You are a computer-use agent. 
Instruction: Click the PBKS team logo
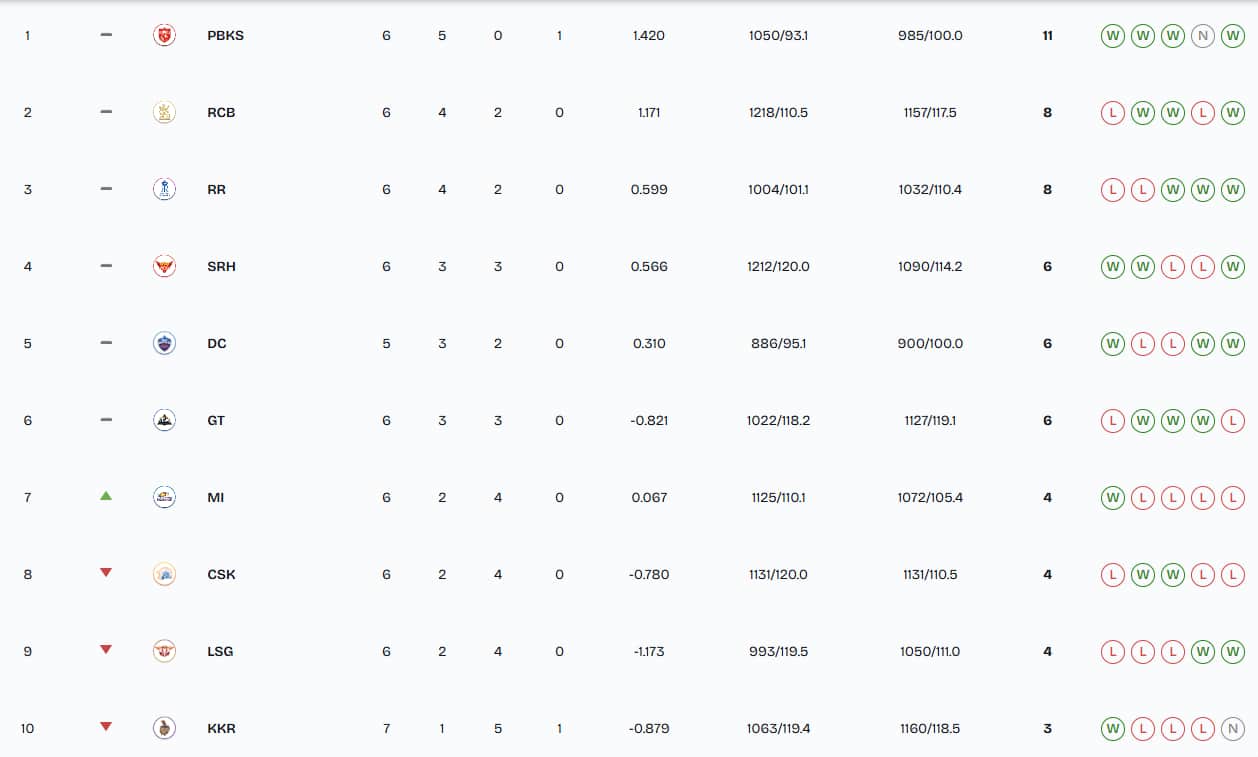coord(164,36)
